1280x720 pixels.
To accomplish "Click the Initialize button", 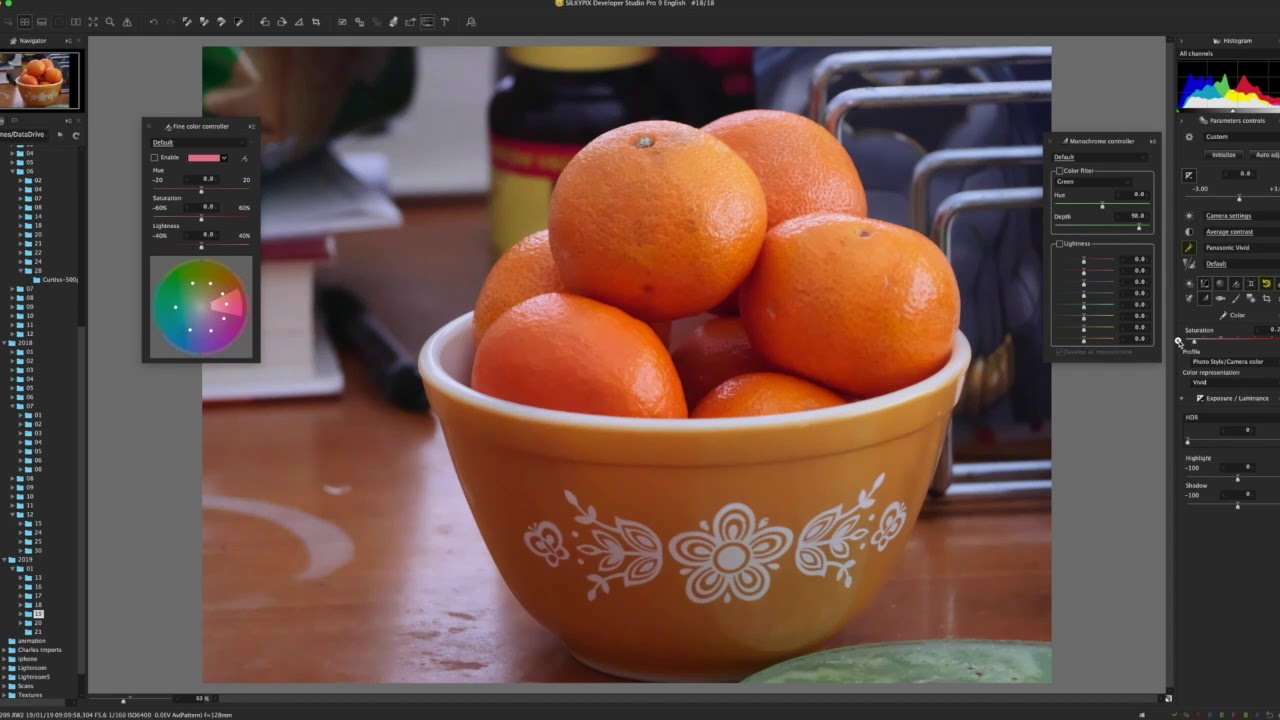I will coord(1224,155).
